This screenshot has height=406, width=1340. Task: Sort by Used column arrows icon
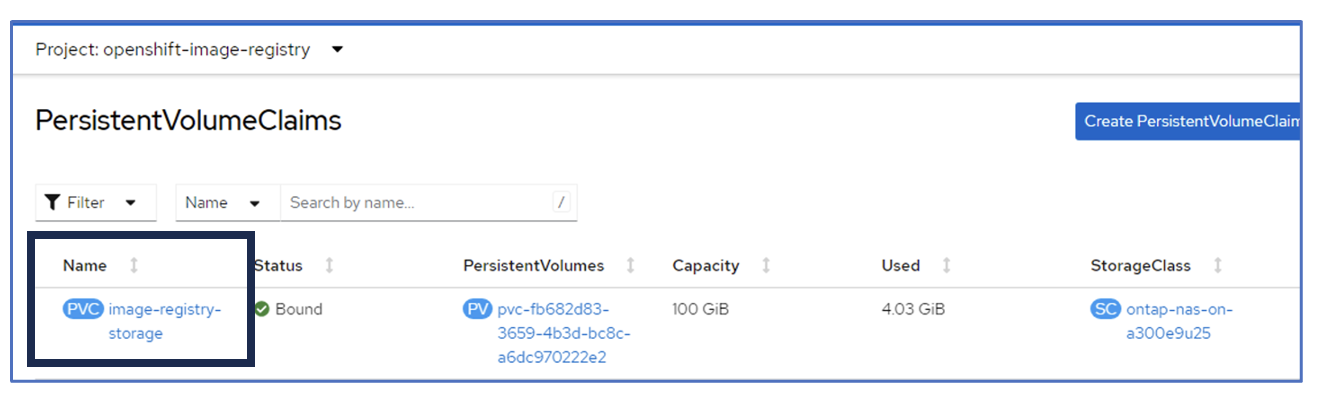(x=946, y=266)
